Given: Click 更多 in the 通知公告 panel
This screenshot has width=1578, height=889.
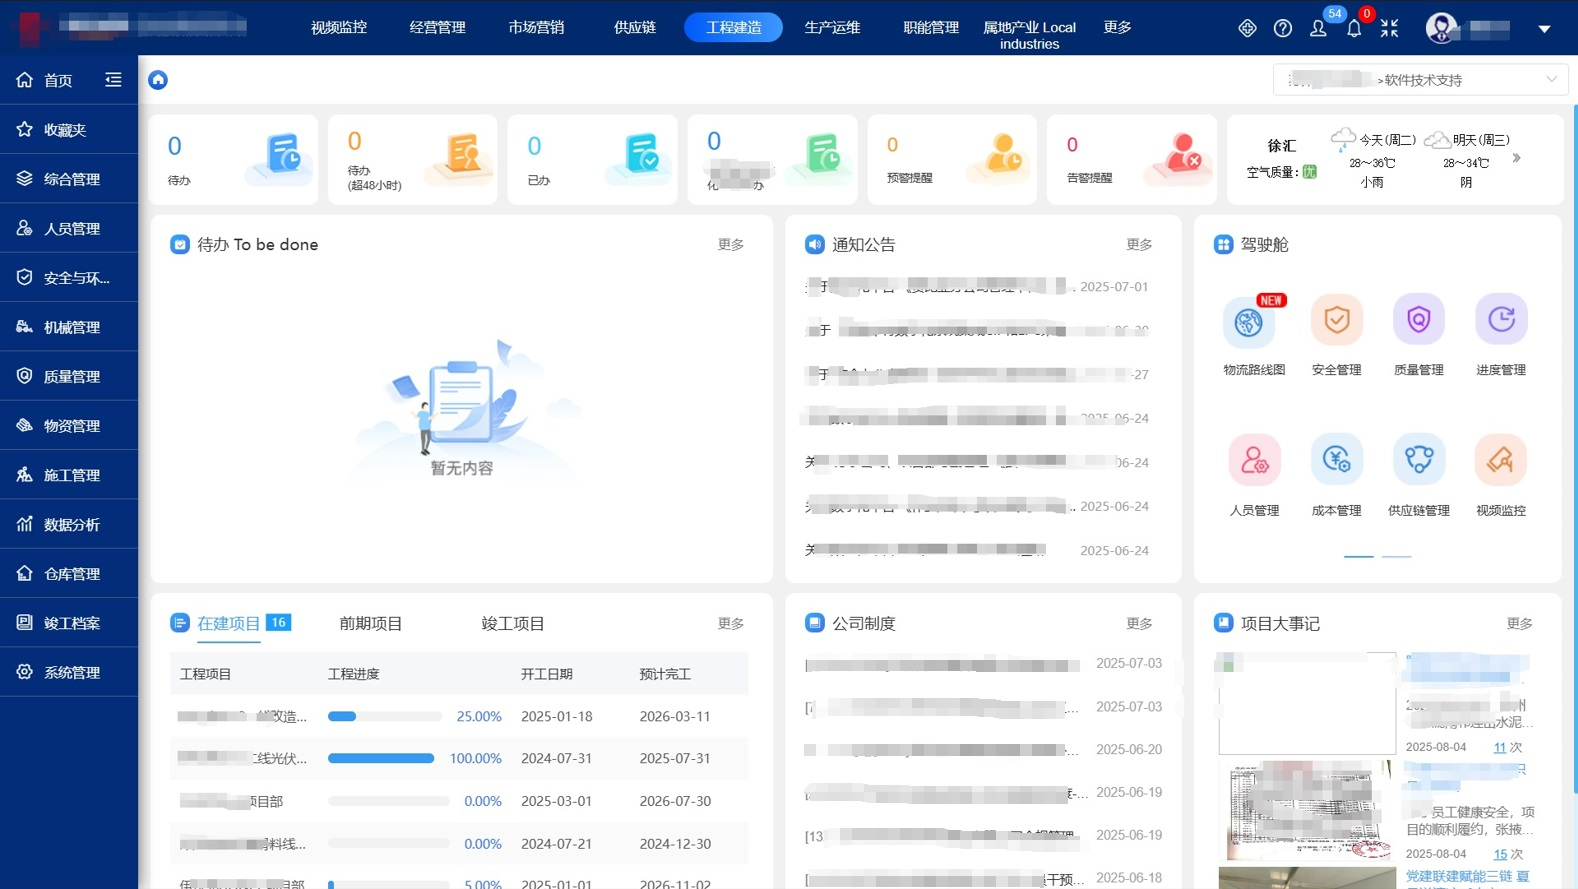Looking at the screenshot, I should point(1139,244).
